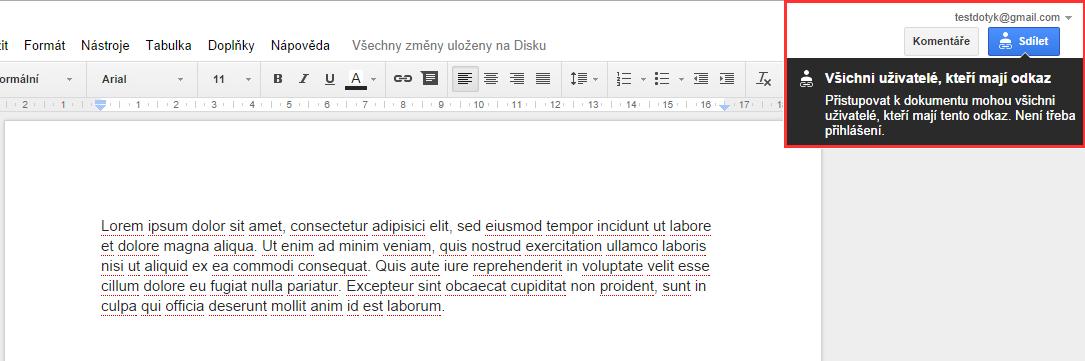Click the share-link icon in the tooltip
Screen dimensions: 1085x361
(805, 79)
